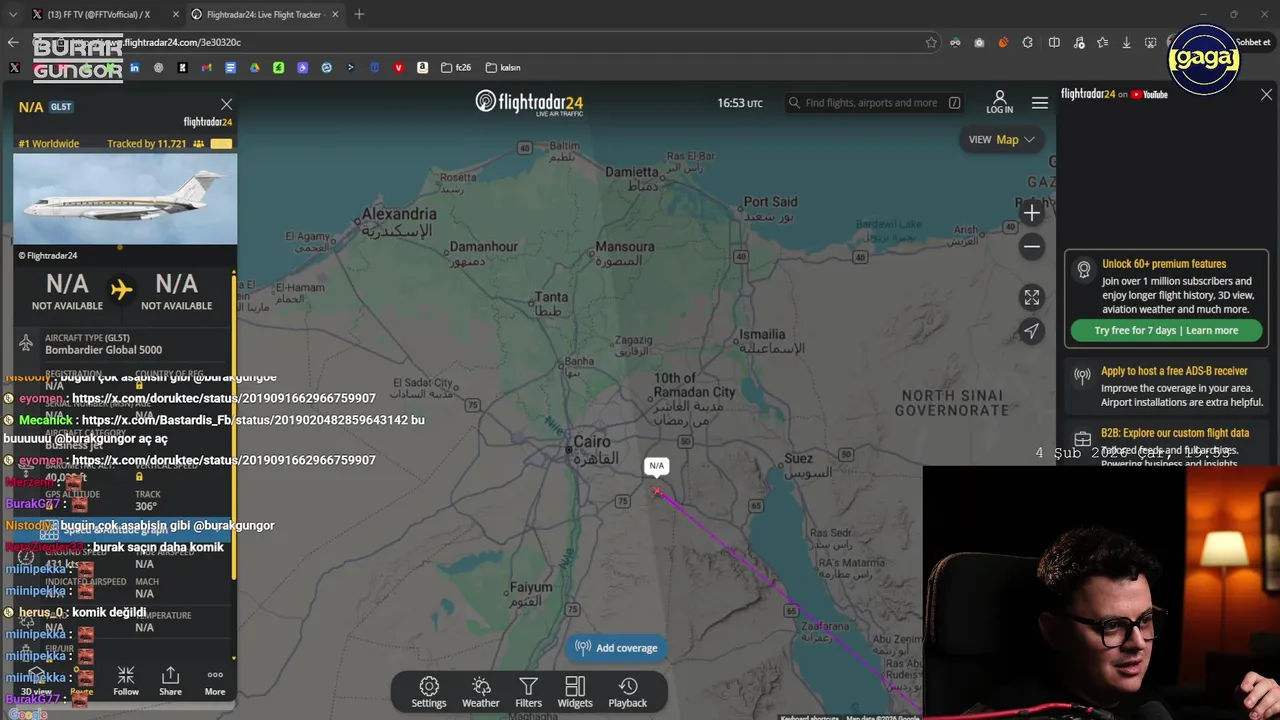Viewport: 1280px width, 720px height.
Task: Open the X bookmark in bookmarks bar
Action: click(14, 68)
